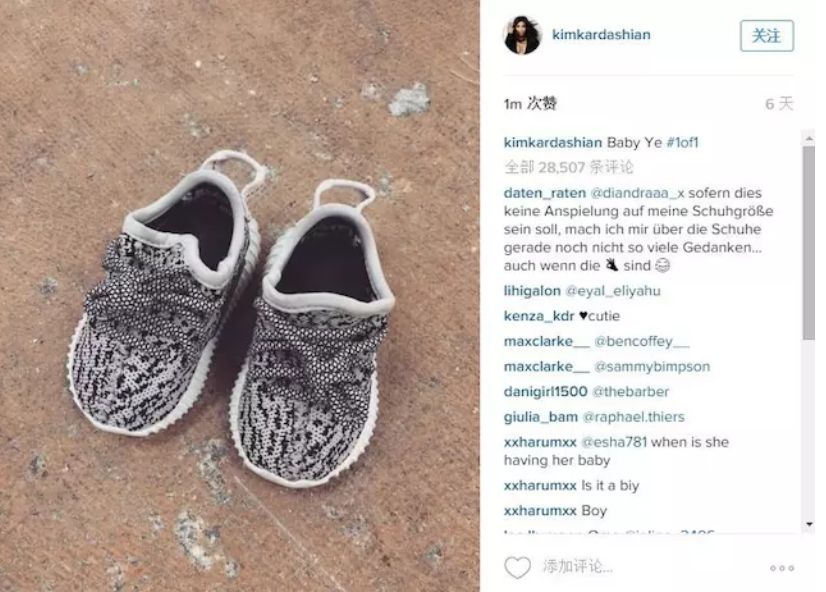Click the comments vertical scrollbar thumb
826x592 pixels.
point(809,243)
